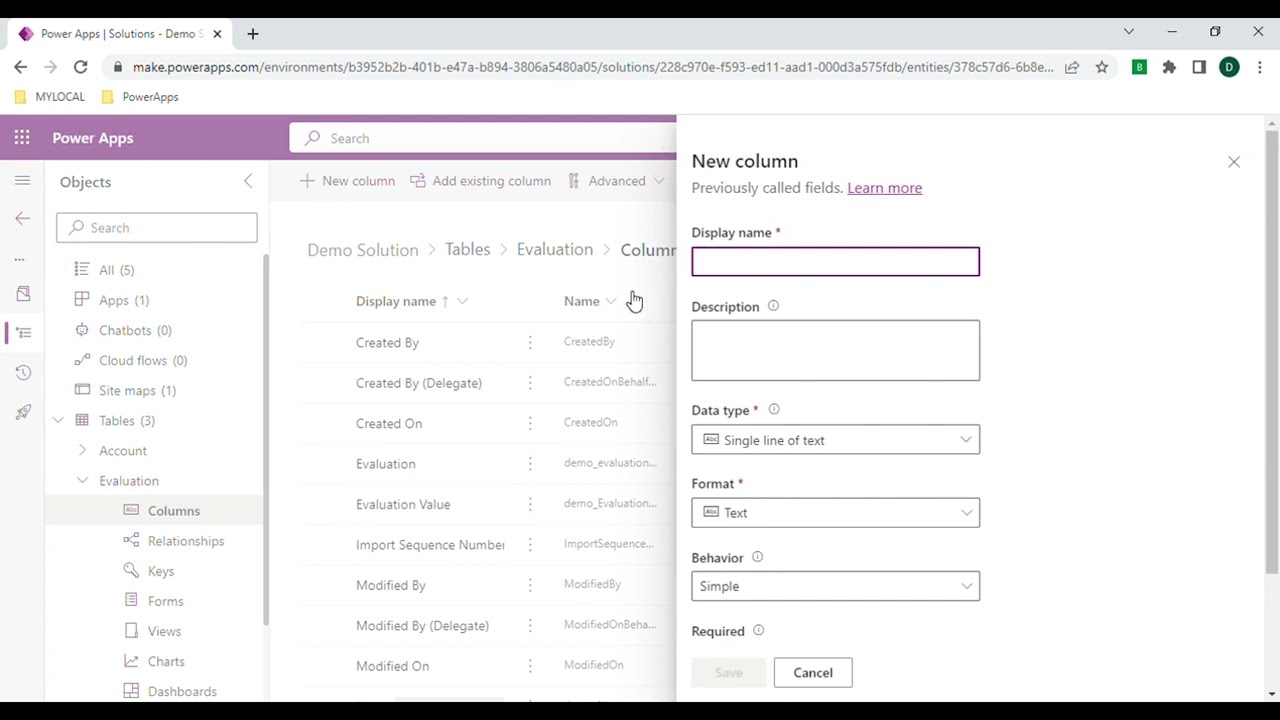
Task: Click Add existing column button
Action: point(480,181)
